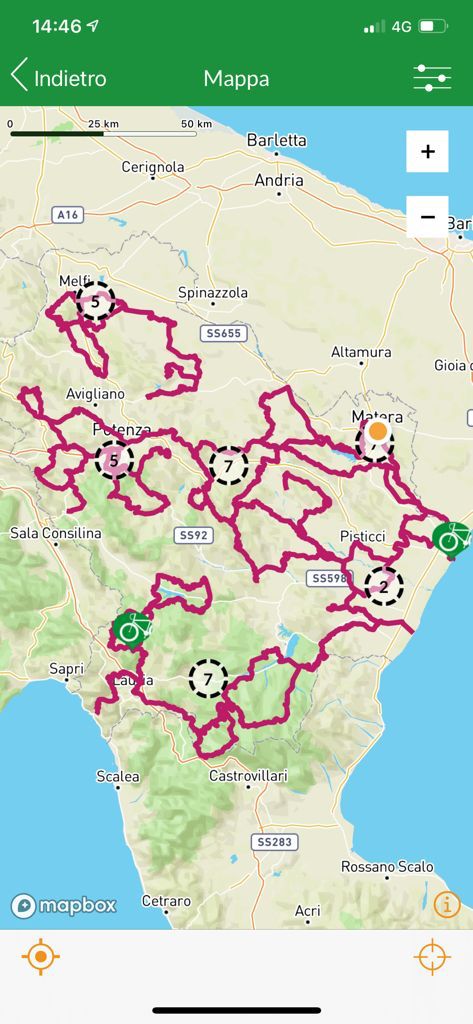Zoom in with the plus button
473x1024 pixels.
[427, 152]
